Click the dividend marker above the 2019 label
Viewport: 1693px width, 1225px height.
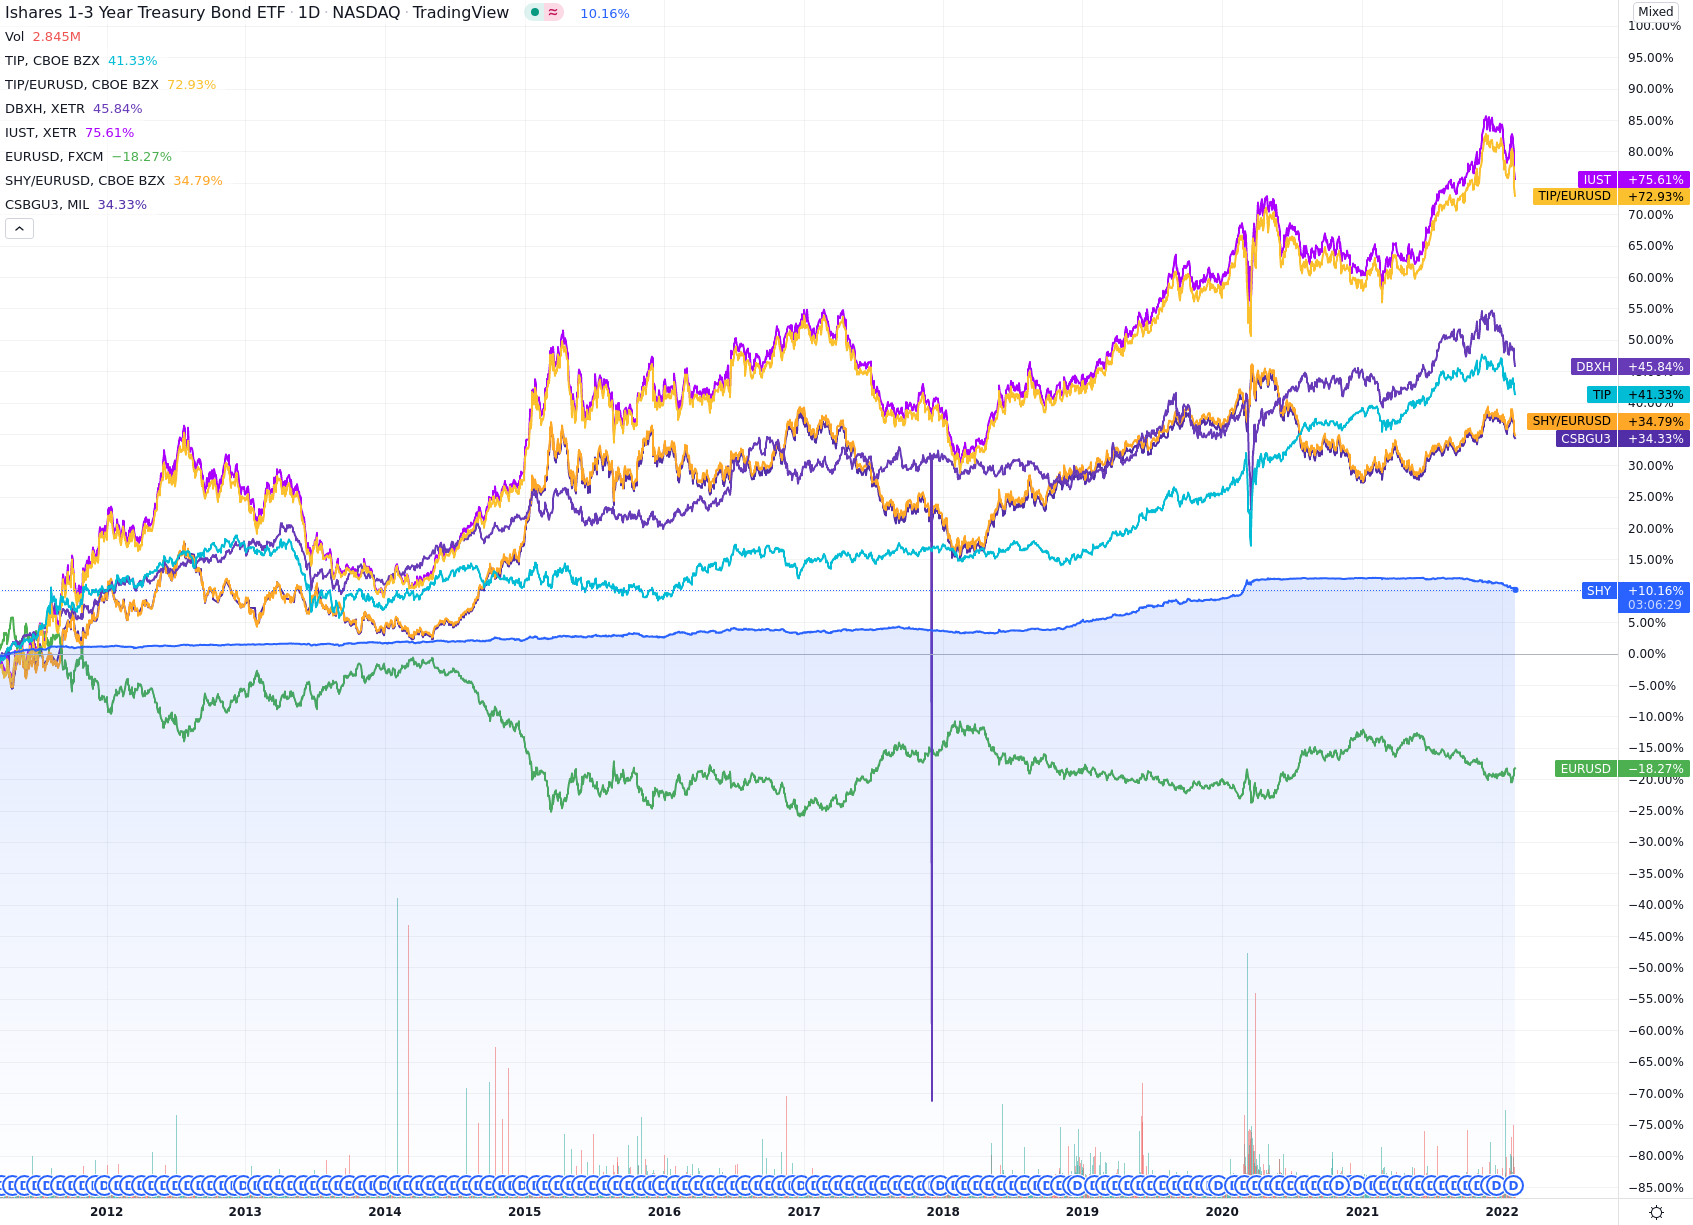pos(1076,1186)
